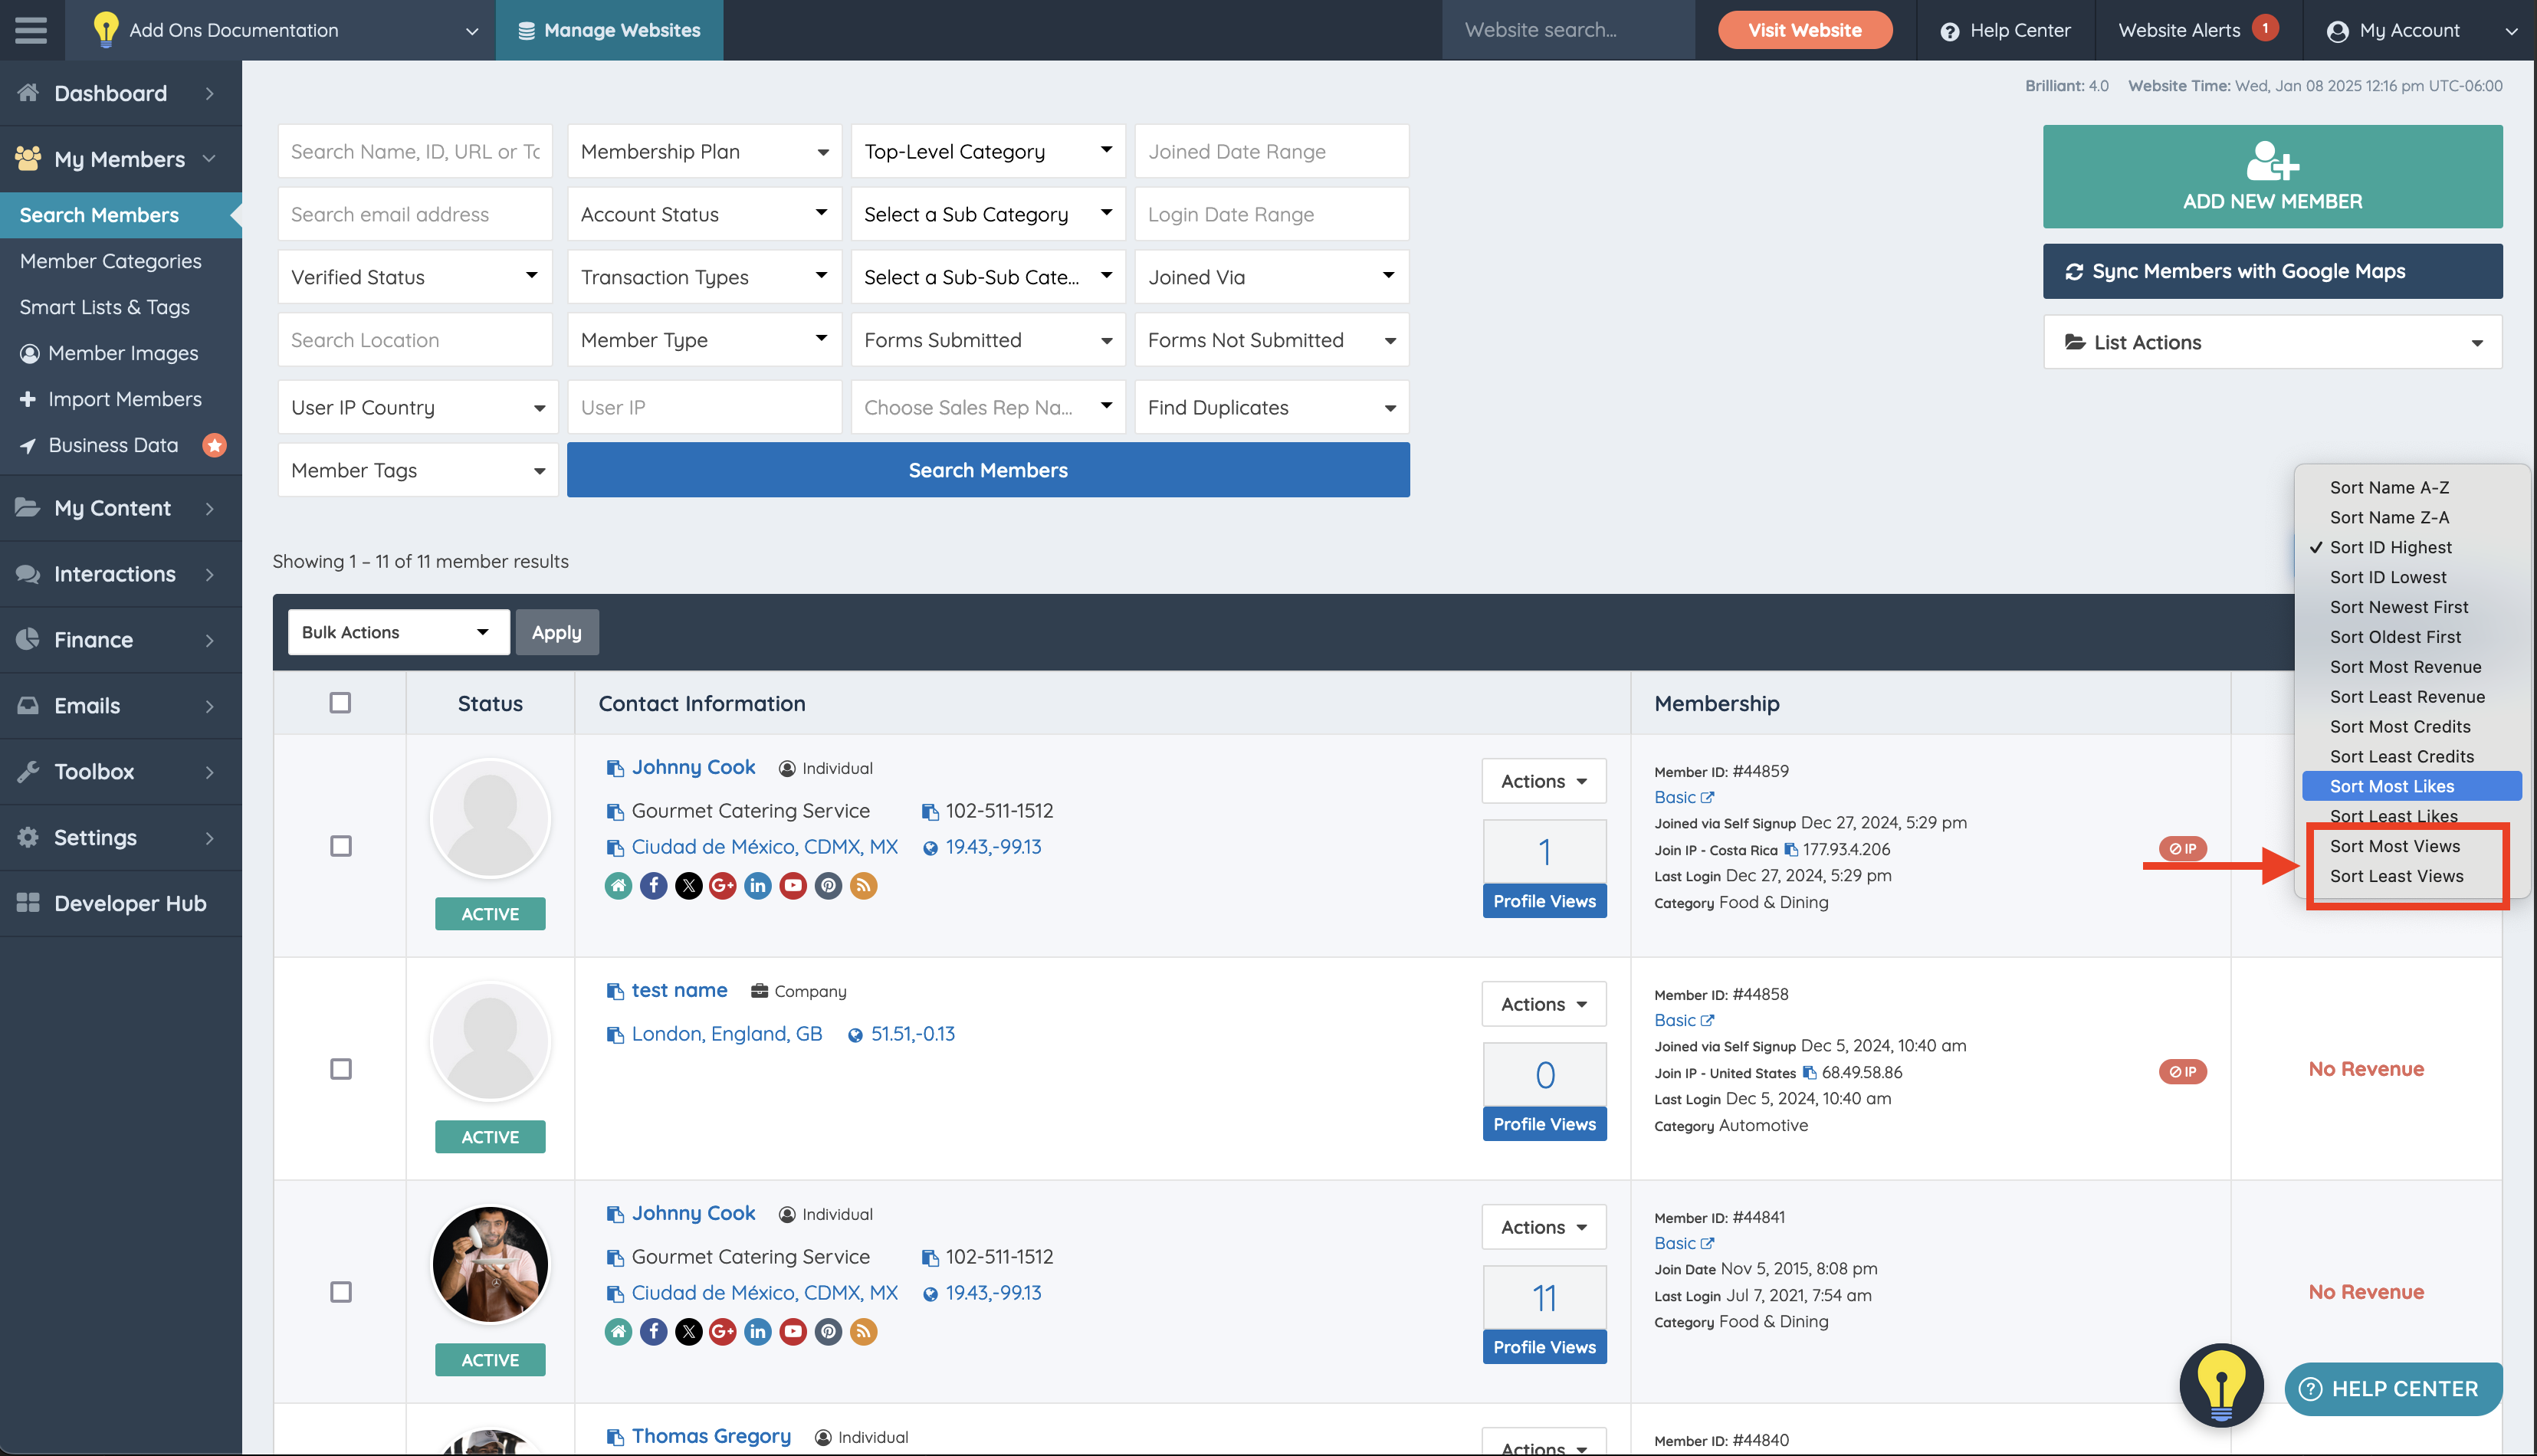Click copy icon next to Johnny Cook name
Image resolution: width=2537 pixels, height=1456 pixels.
tap(615, 768)
